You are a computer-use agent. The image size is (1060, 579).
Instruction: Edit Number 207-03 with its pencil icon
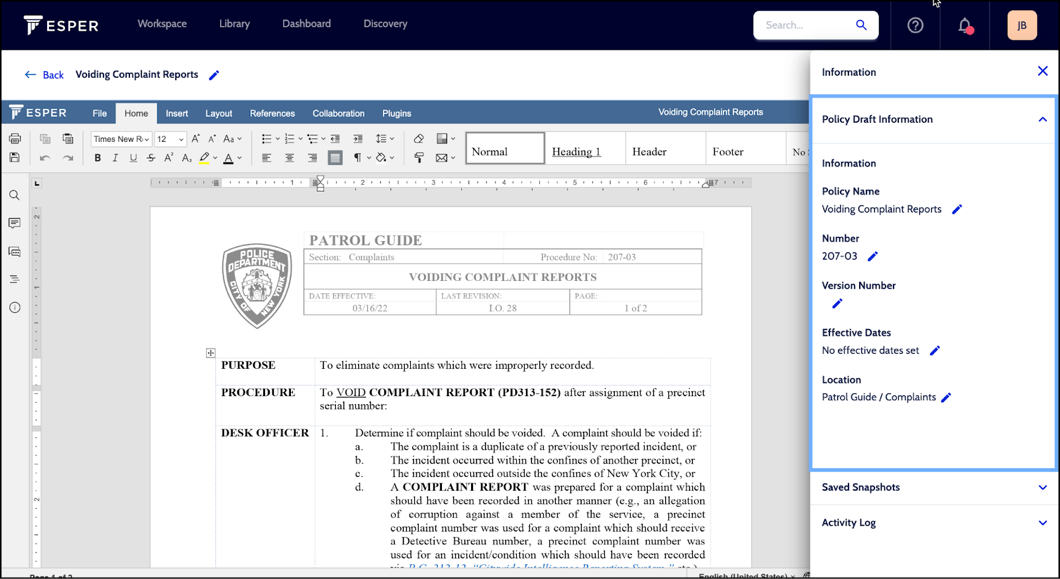873,256
